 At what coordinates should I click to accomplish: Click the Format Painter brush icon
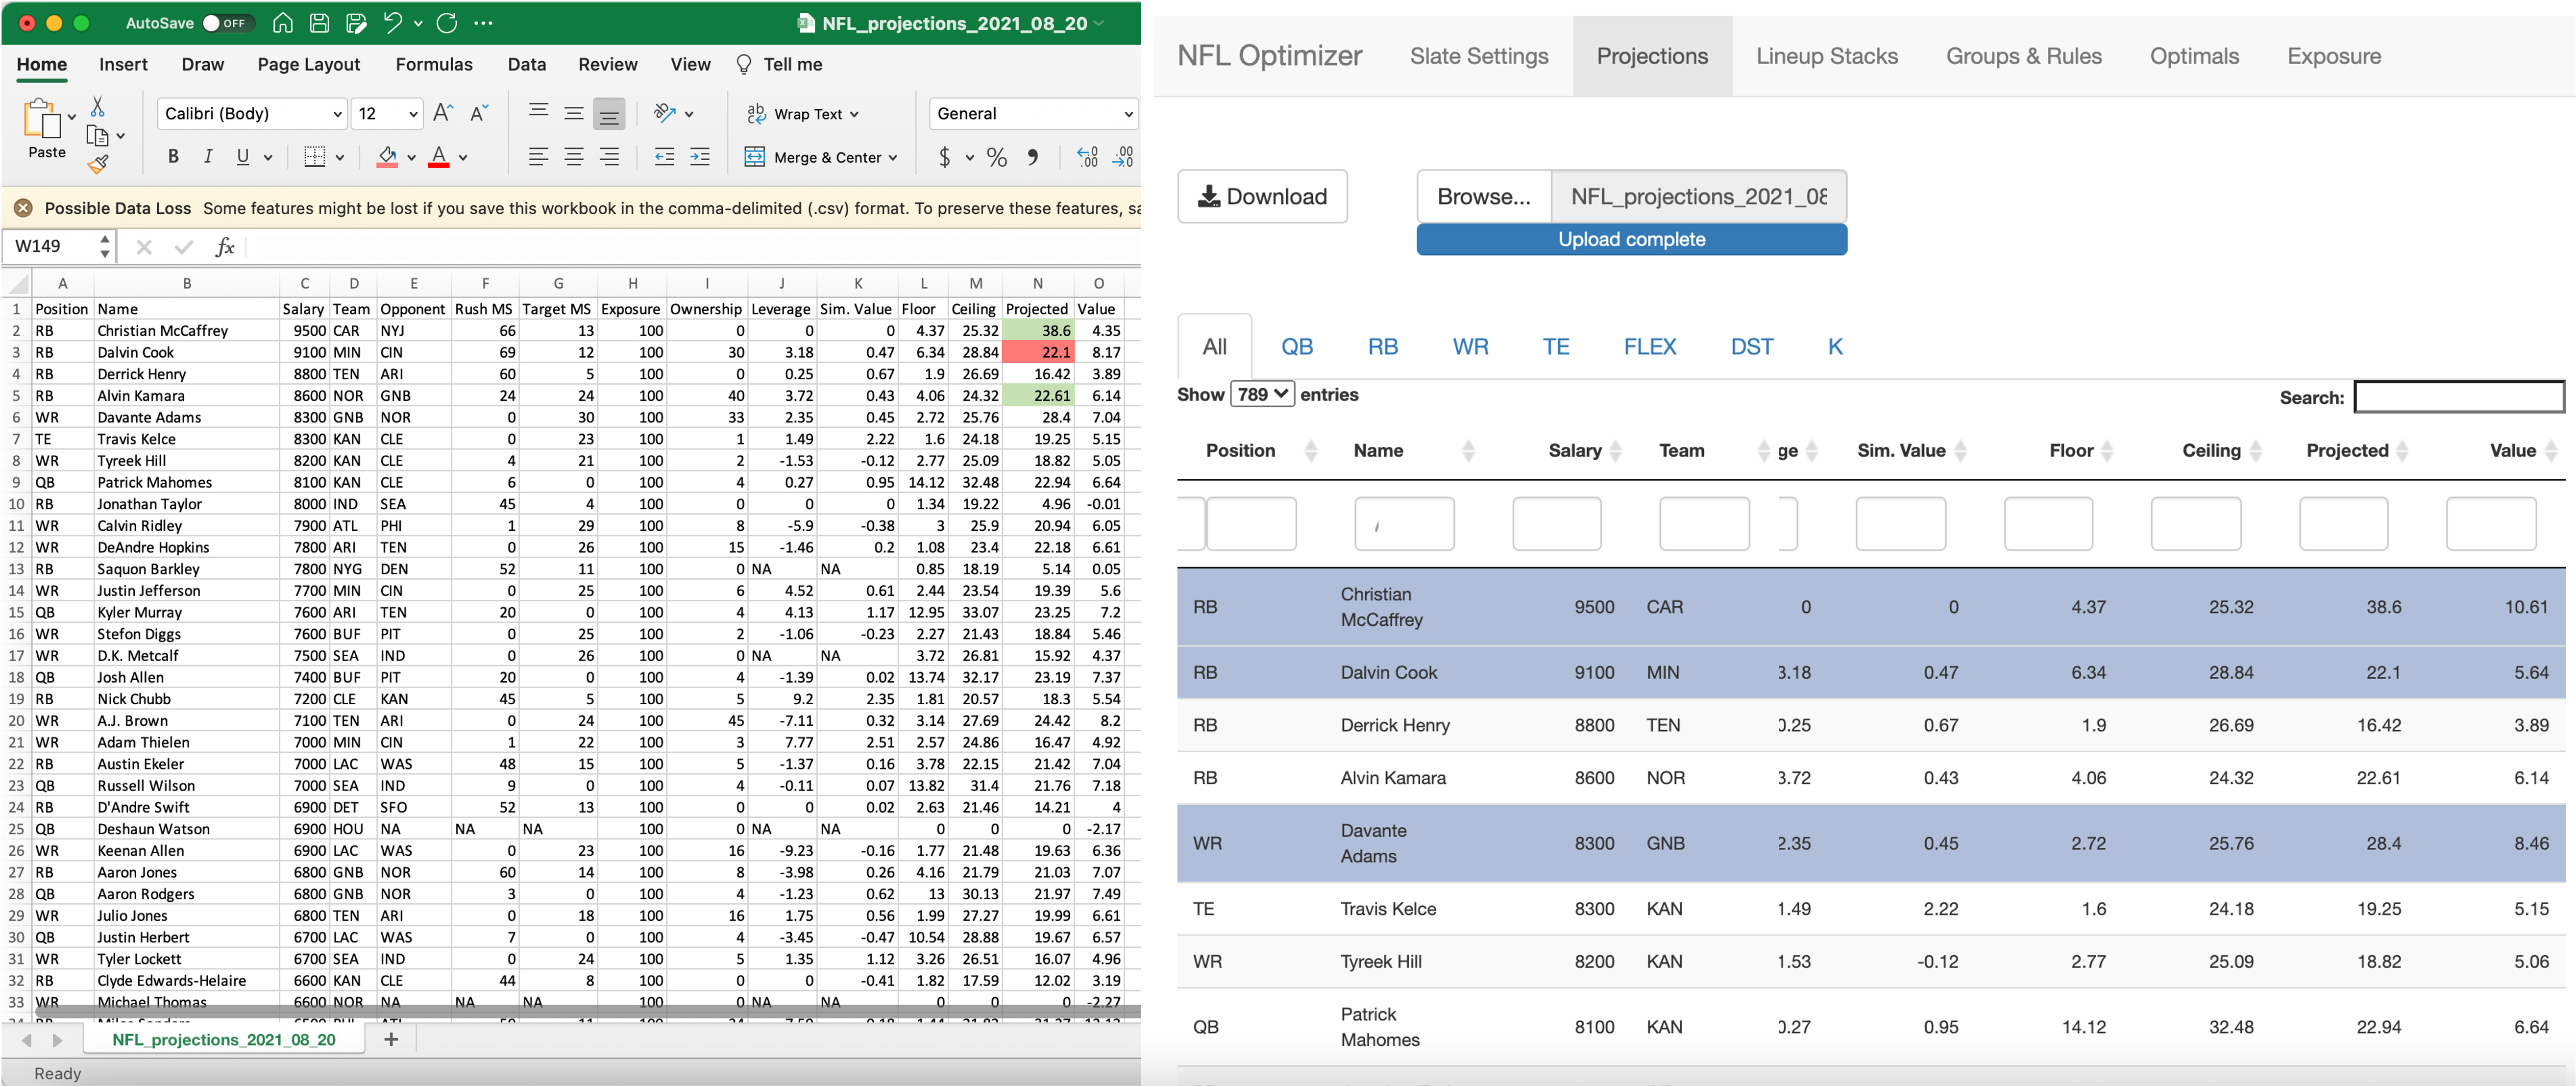(x=97, y=164)
